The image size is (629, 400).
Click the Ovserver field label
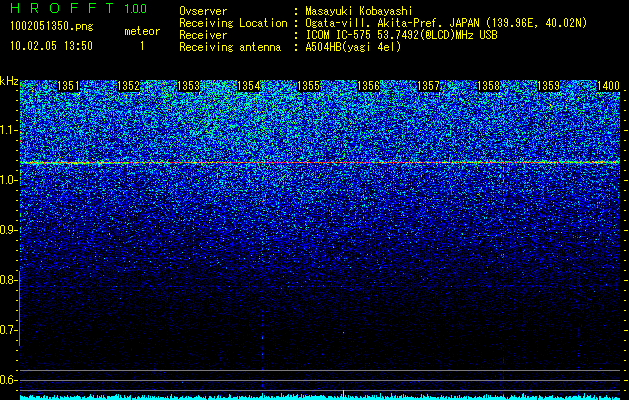(203, 12)
